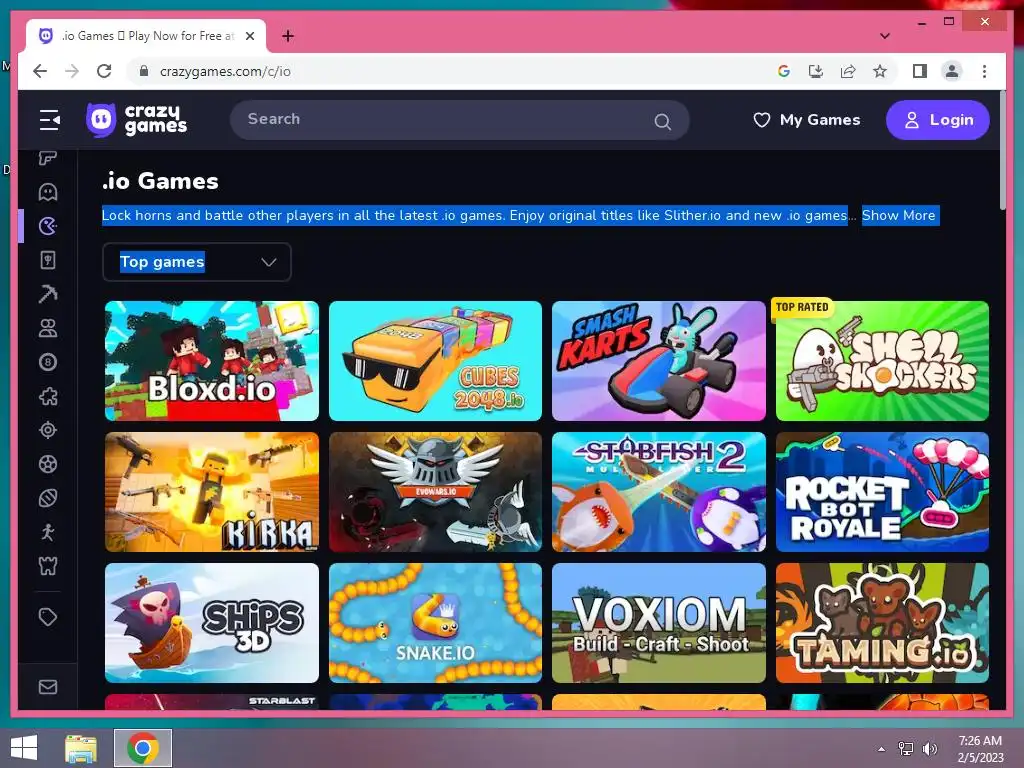Open Chrome tab search chevron
The image size is (1024, 768).
885,36
